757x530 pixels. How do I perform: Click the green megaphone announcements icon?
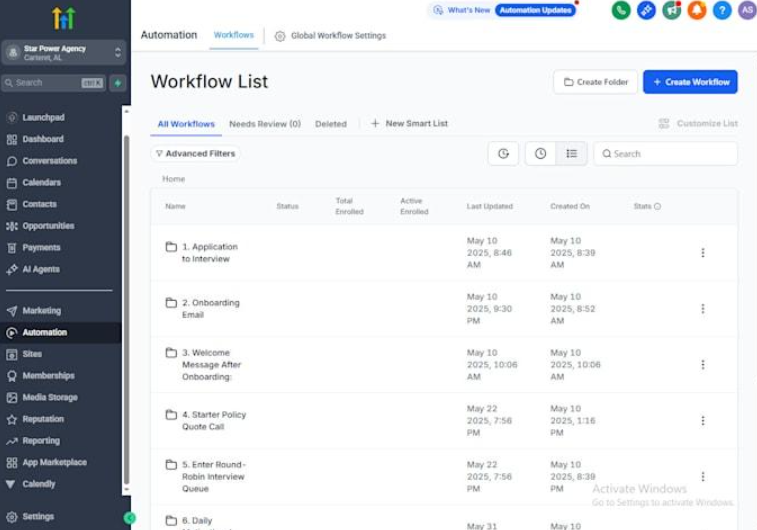tap(672, 10)
